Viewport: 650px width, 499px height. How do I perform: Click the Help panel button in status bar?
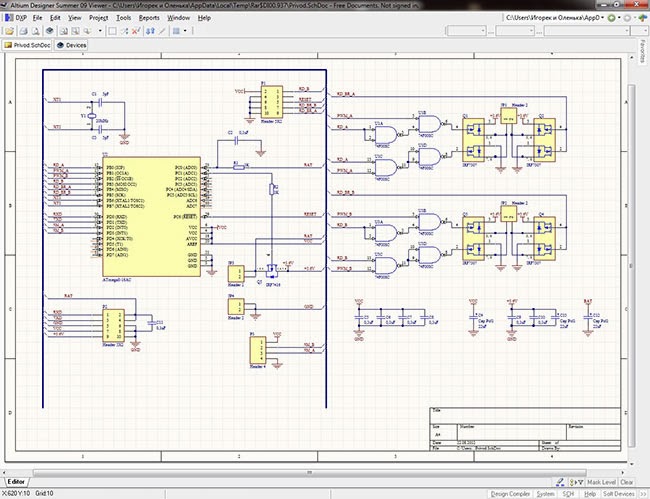coord(590,494)
